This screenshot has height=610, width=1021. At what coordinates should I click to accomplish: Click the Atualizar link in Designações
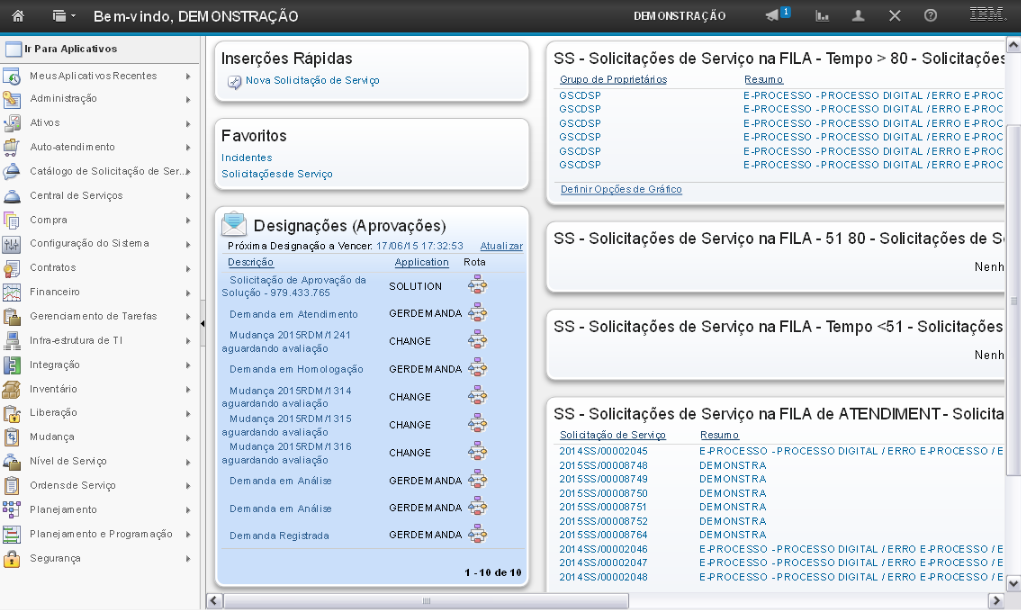(501, 245)
